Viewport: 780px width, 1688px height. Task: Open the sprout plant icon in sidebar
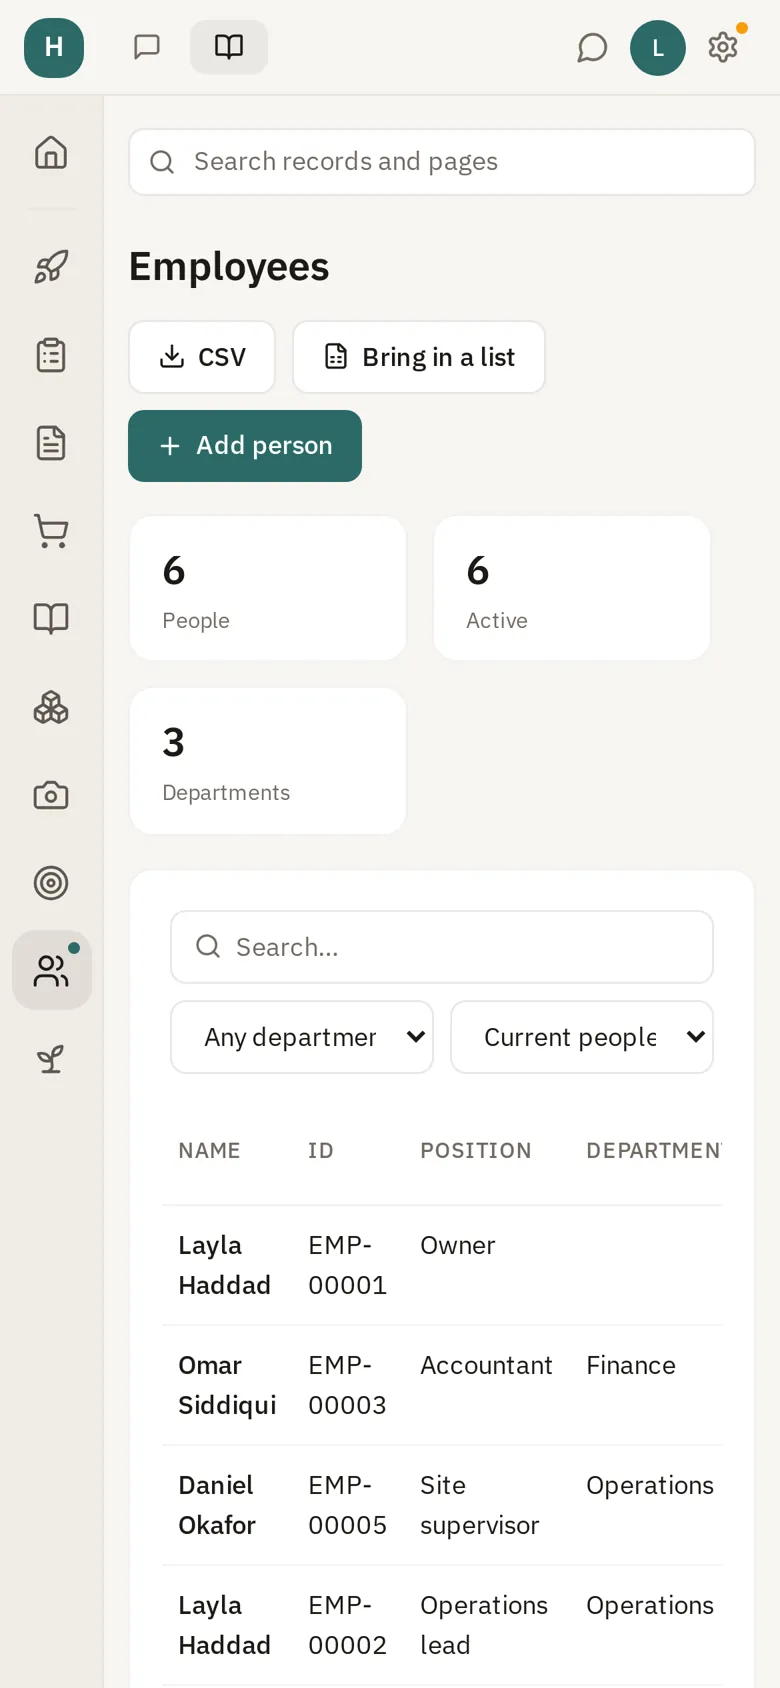51,1059
